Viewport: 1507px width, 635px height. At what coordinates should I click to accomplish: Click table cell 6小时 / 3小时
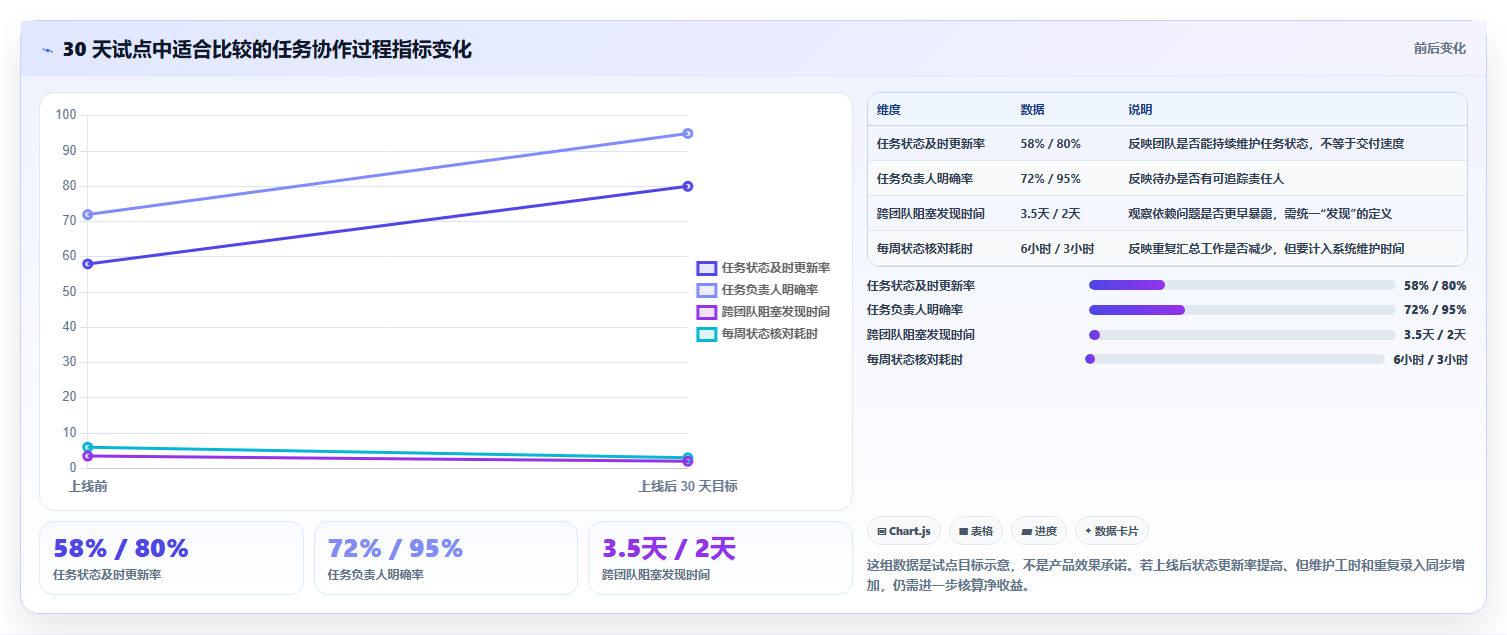pyautogui.click(x=1058, y=249)
